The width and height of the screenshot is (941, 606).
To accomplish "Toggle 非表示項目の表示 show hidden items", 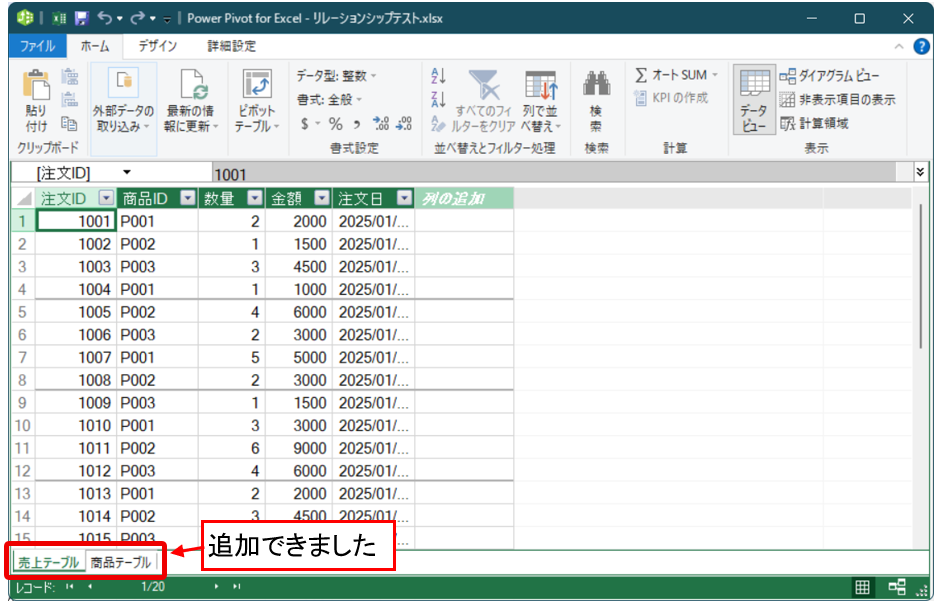I will (x=837, y=100).
